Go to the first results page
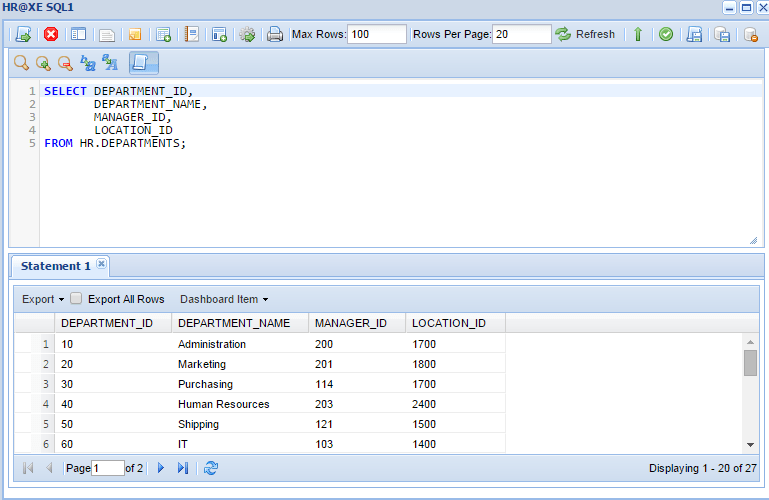Viewport: 769px width, 500px height. pos(28,468)
